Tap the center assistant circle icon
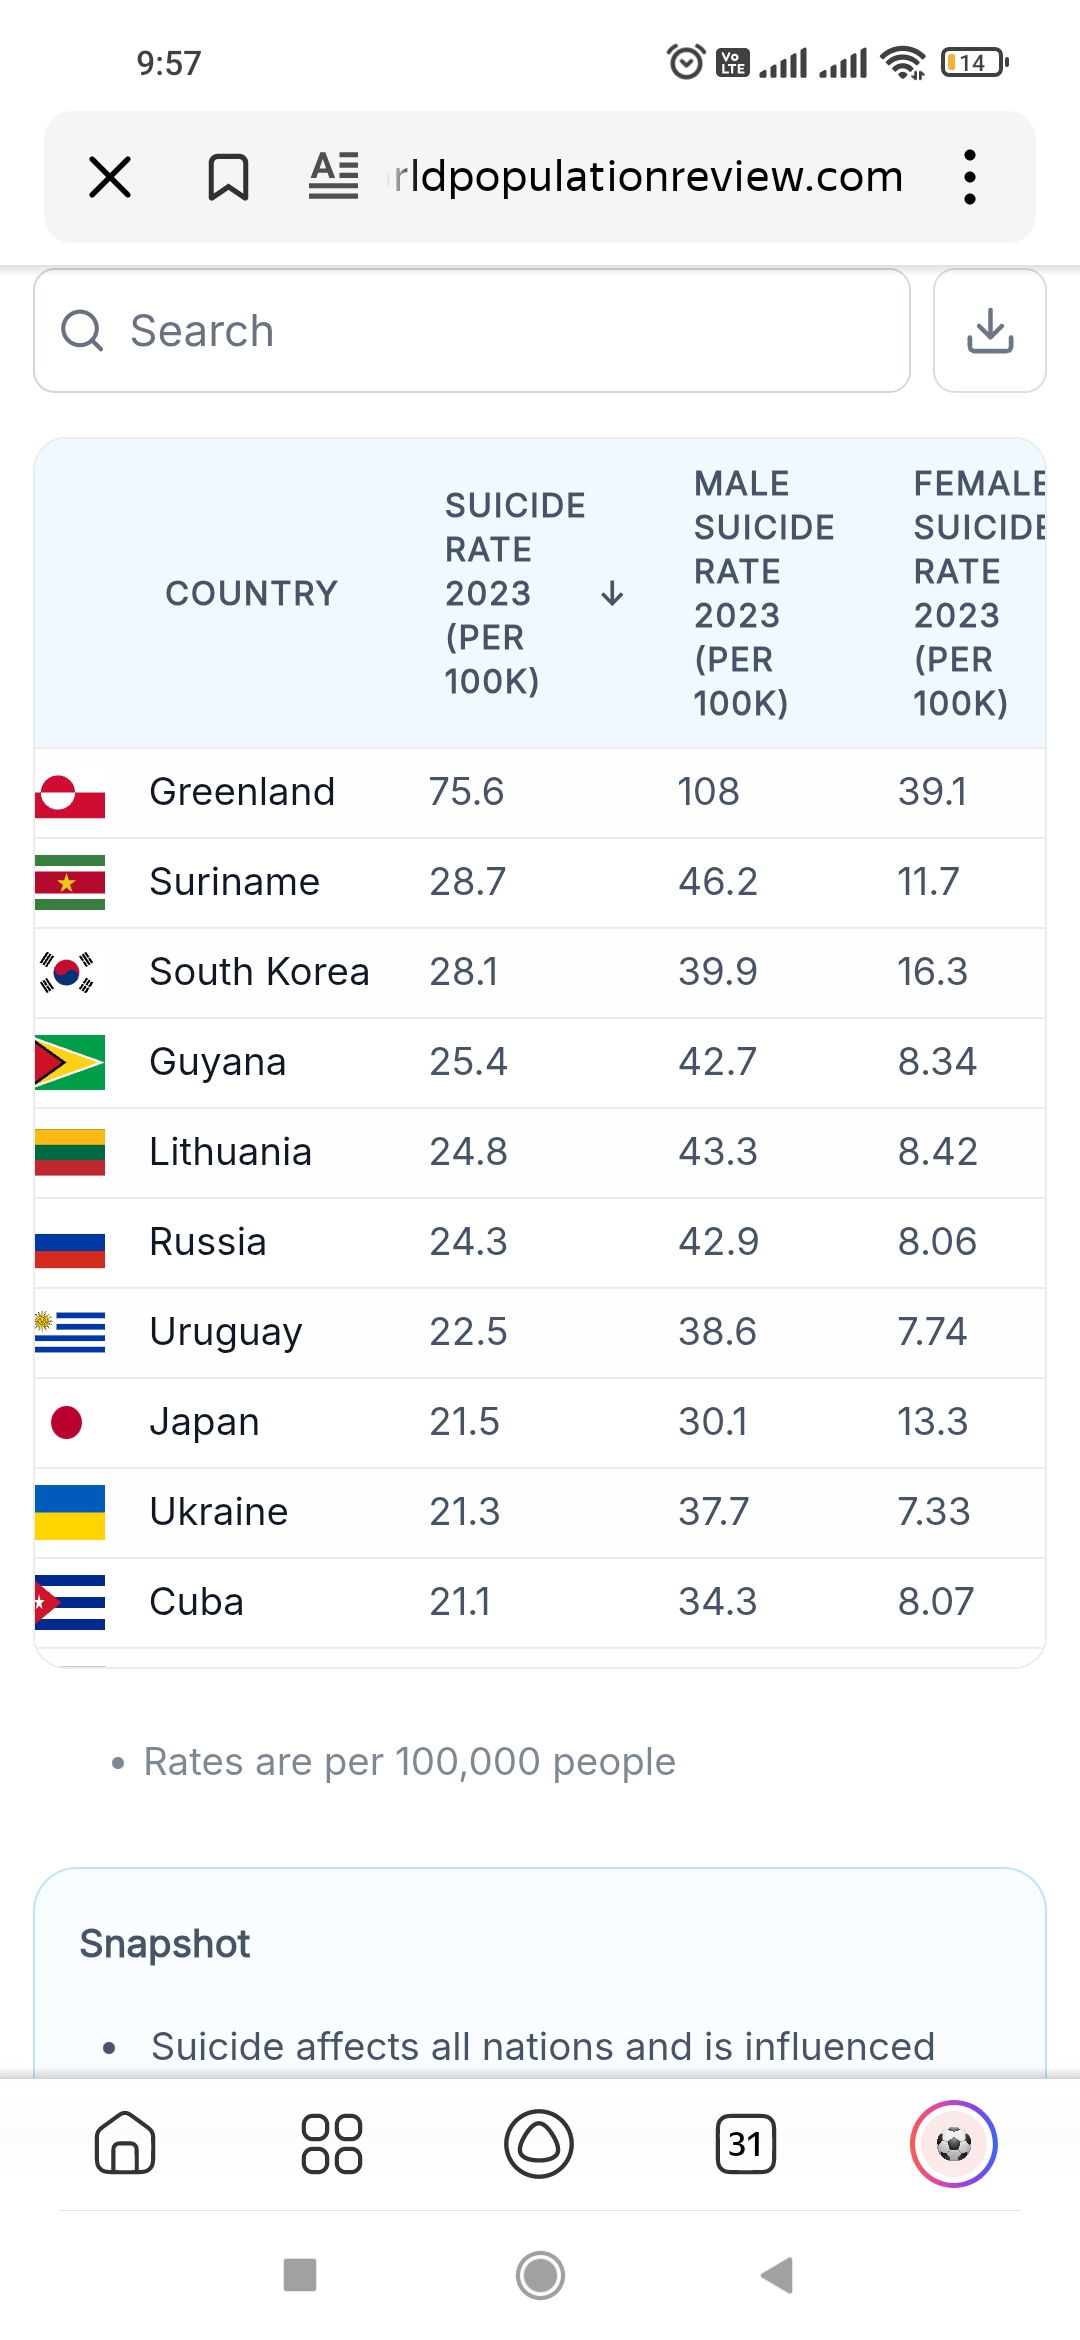1080x2340 pixels. click(x=539, y=2144)
